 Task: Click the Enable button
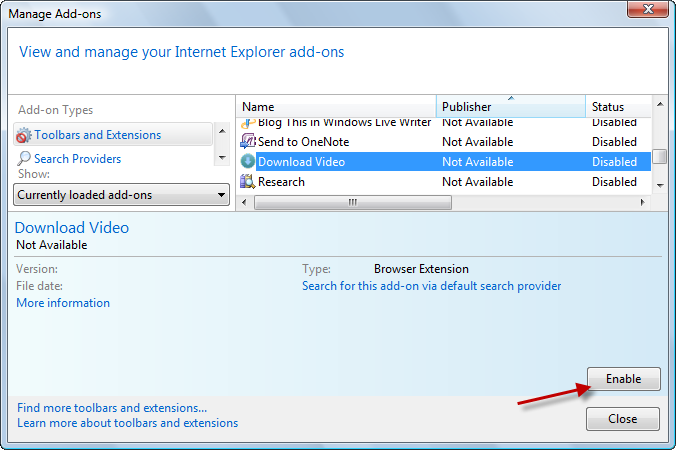tap(623, 379)
